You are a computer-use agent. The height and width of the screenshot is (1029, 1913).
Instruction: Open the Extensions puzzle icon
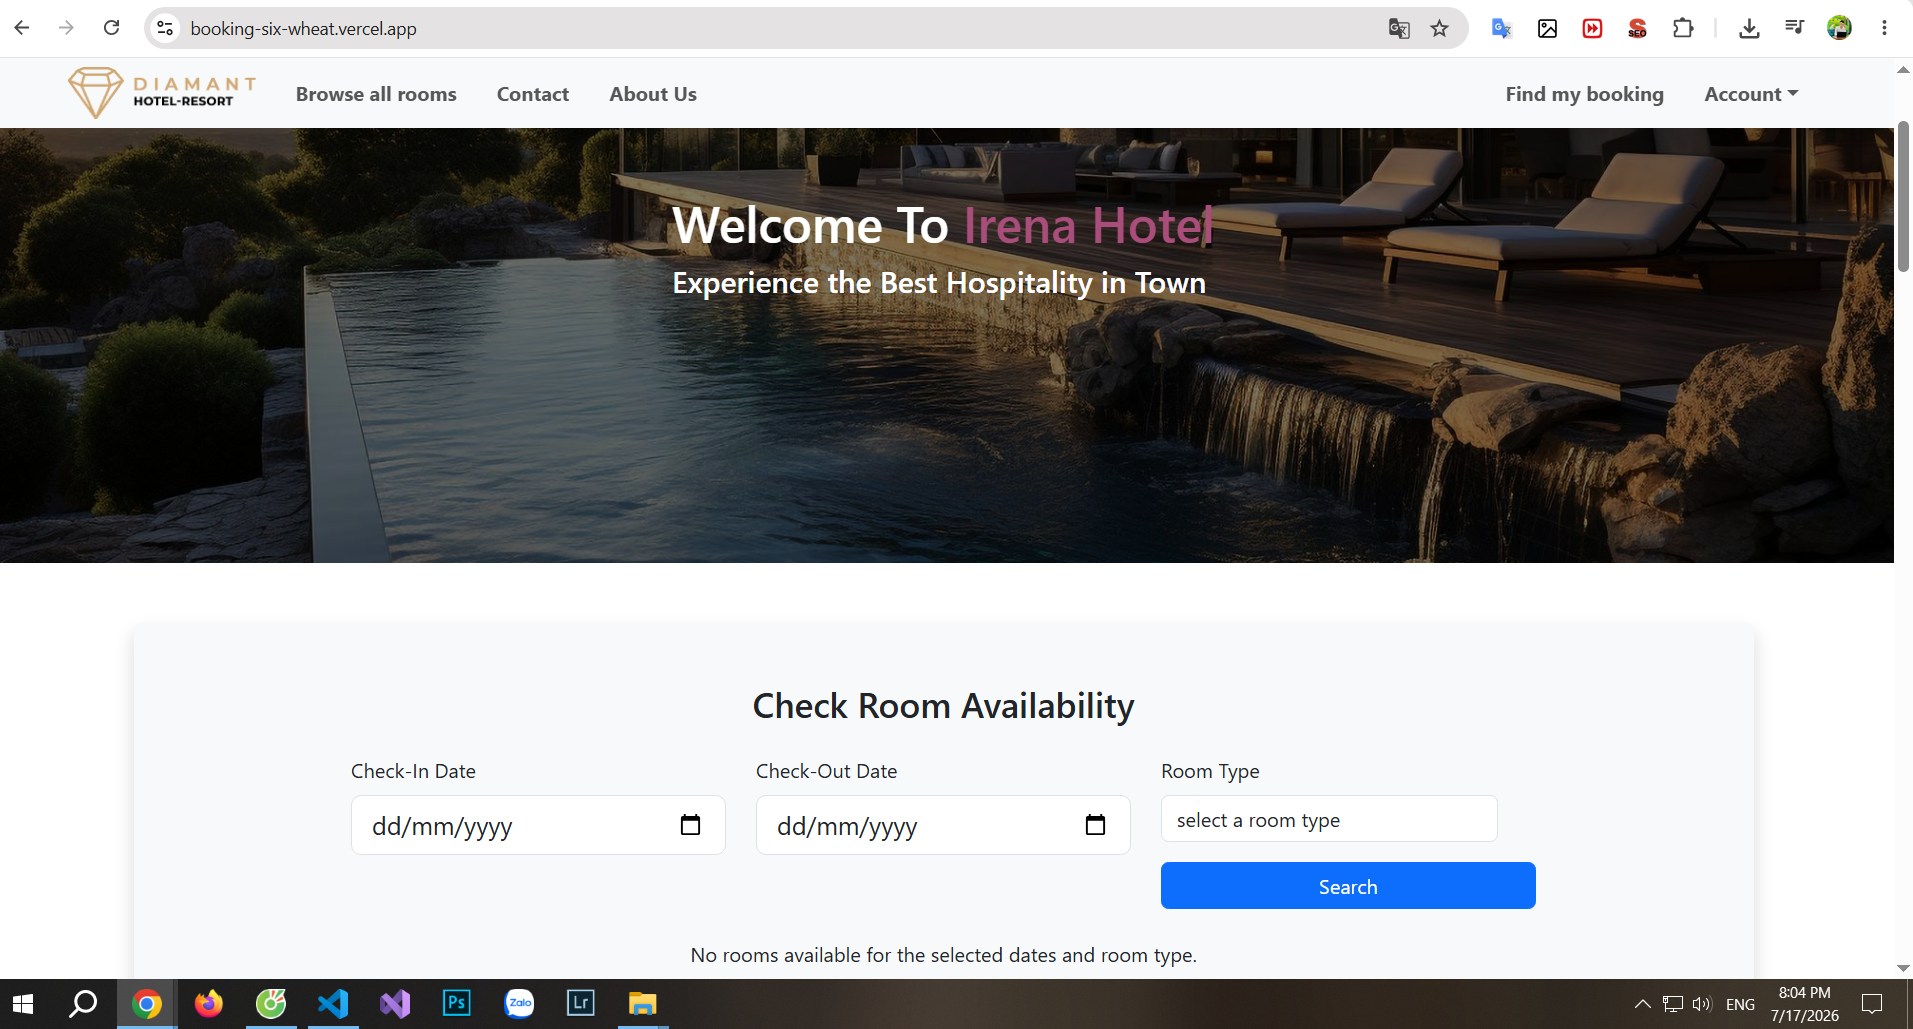[1683, 28]
